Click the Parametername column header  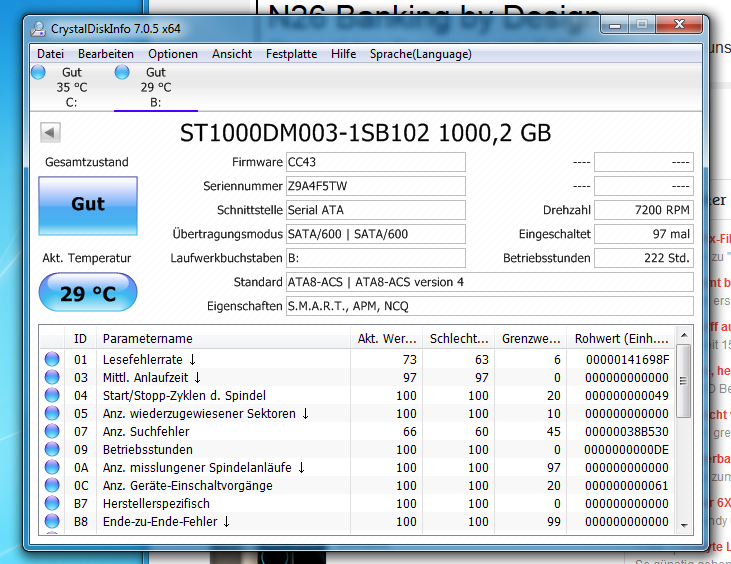(223, 338)
